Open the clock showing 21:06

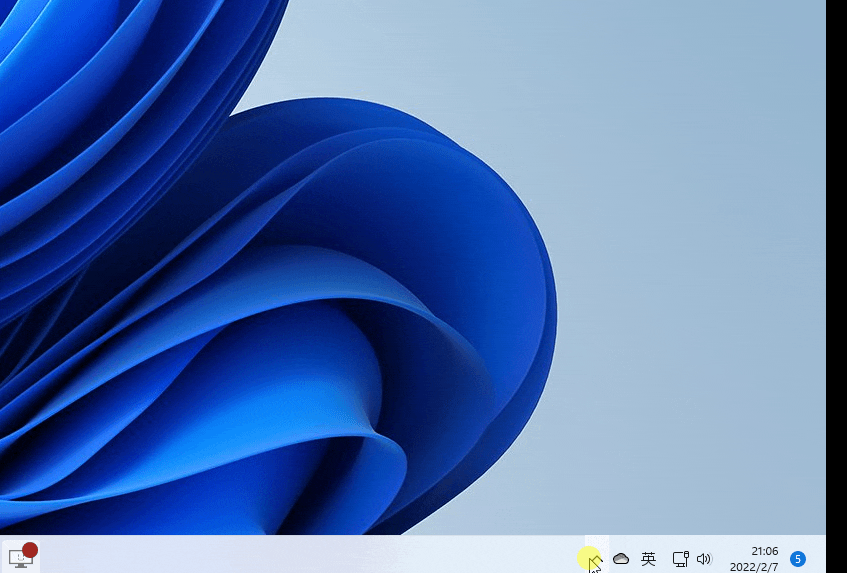[x=764, y=551]
